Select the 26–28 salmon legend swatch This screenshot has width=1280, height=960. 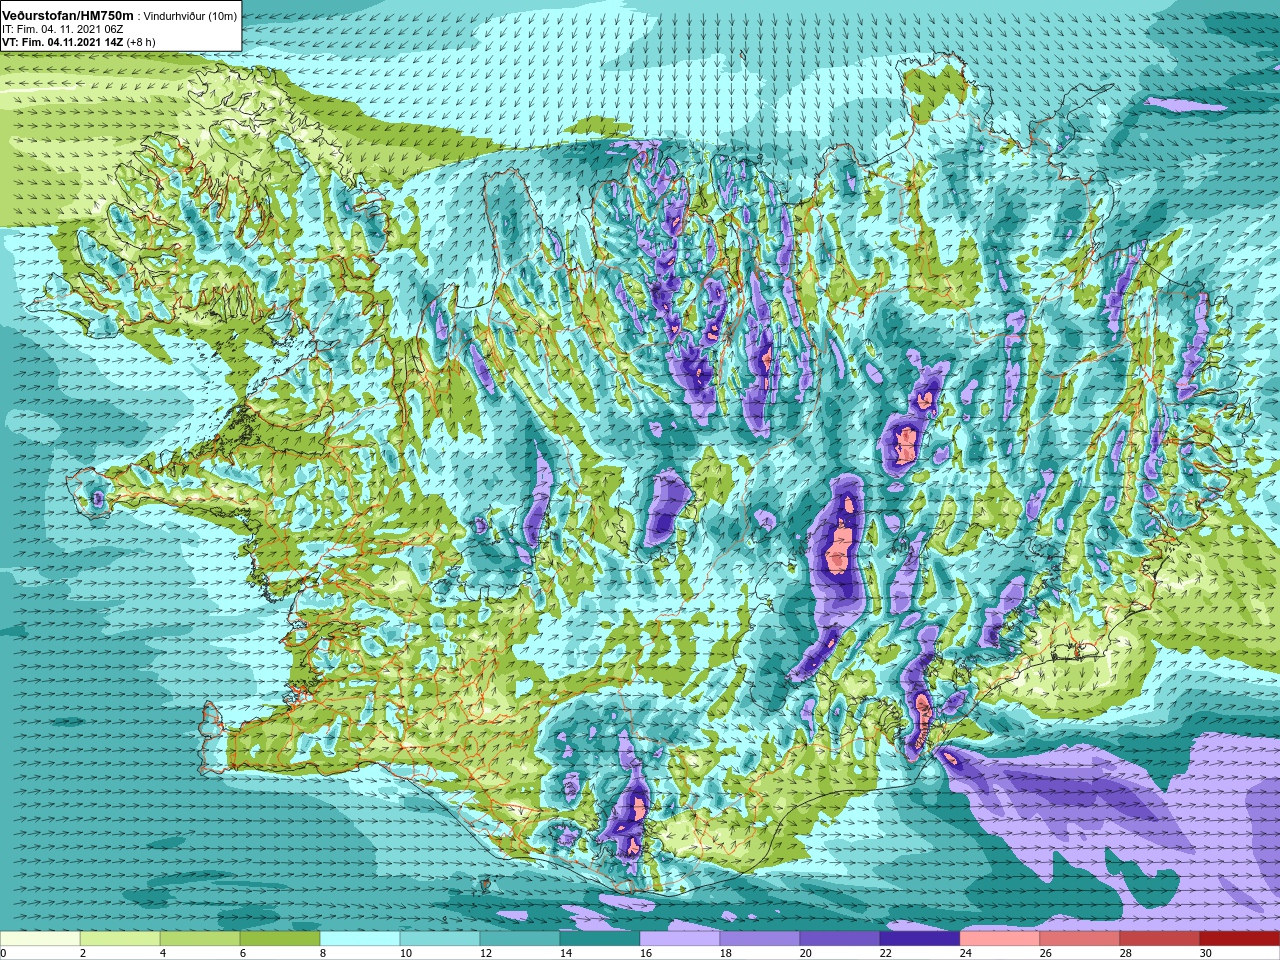[x=1080, y=939]
